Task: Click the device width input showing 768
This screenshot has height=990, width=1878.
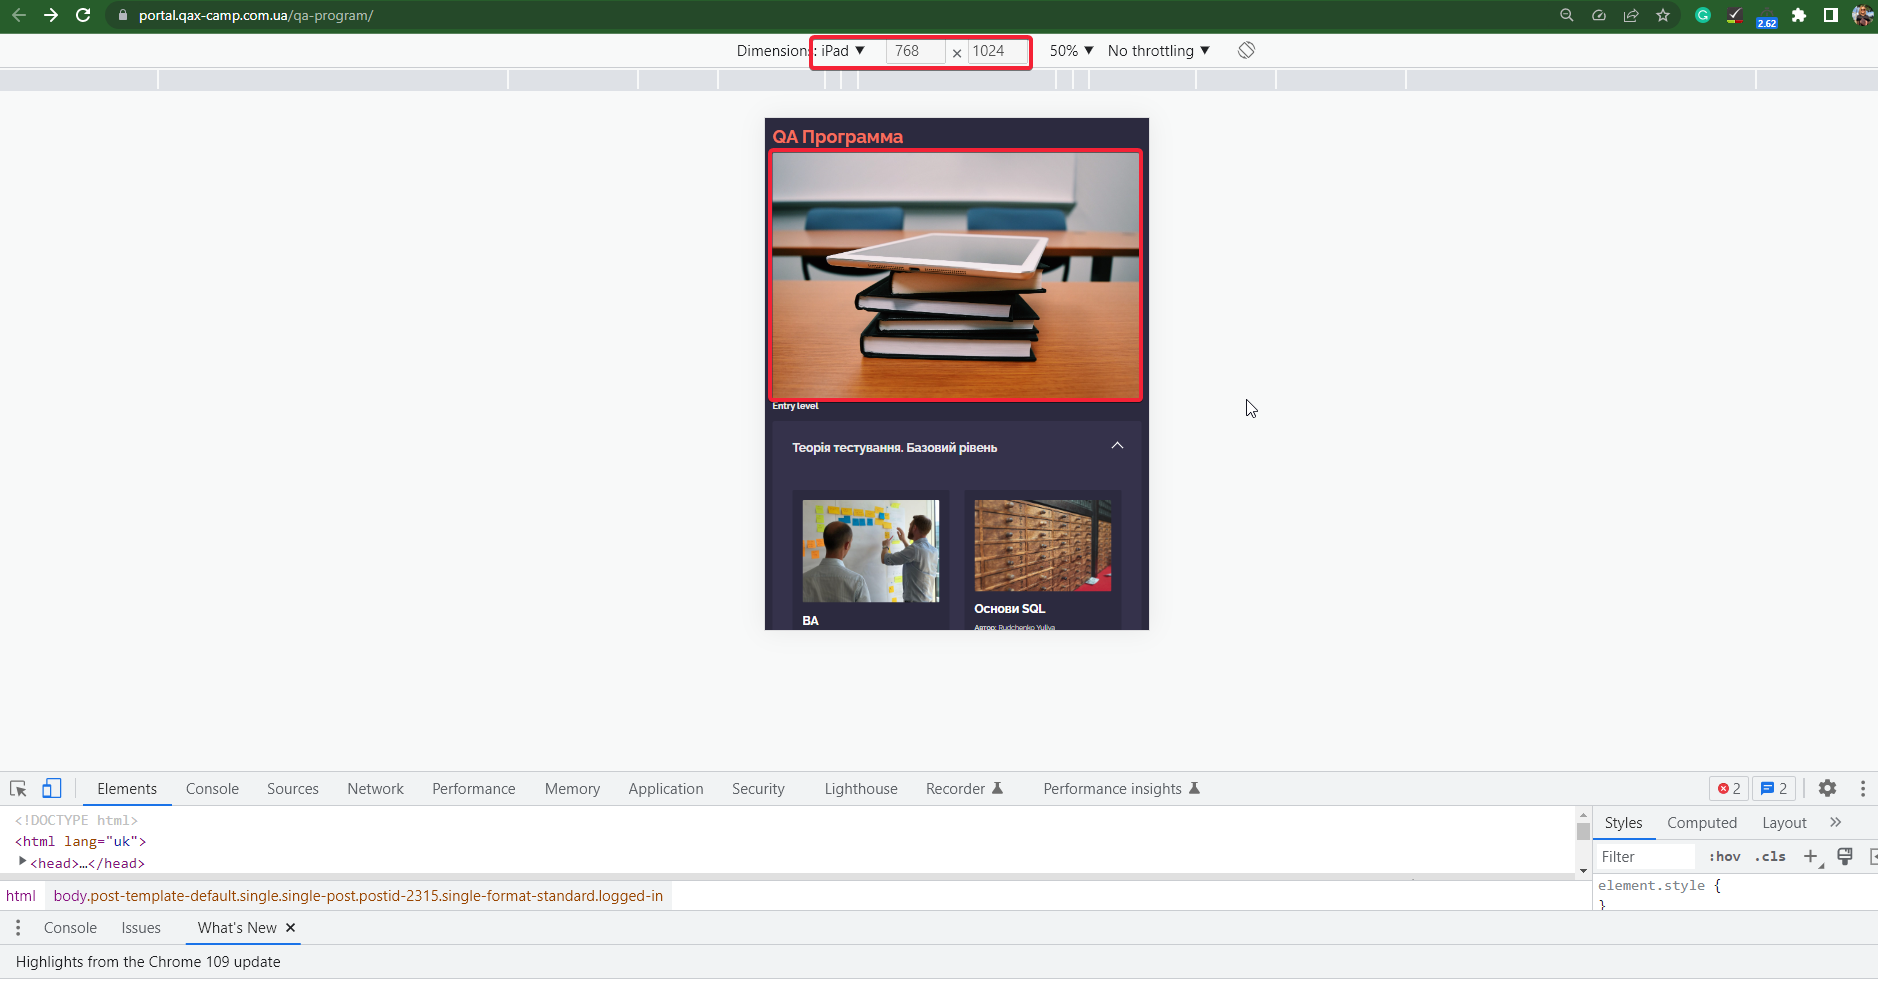Action: click(914, 51)
